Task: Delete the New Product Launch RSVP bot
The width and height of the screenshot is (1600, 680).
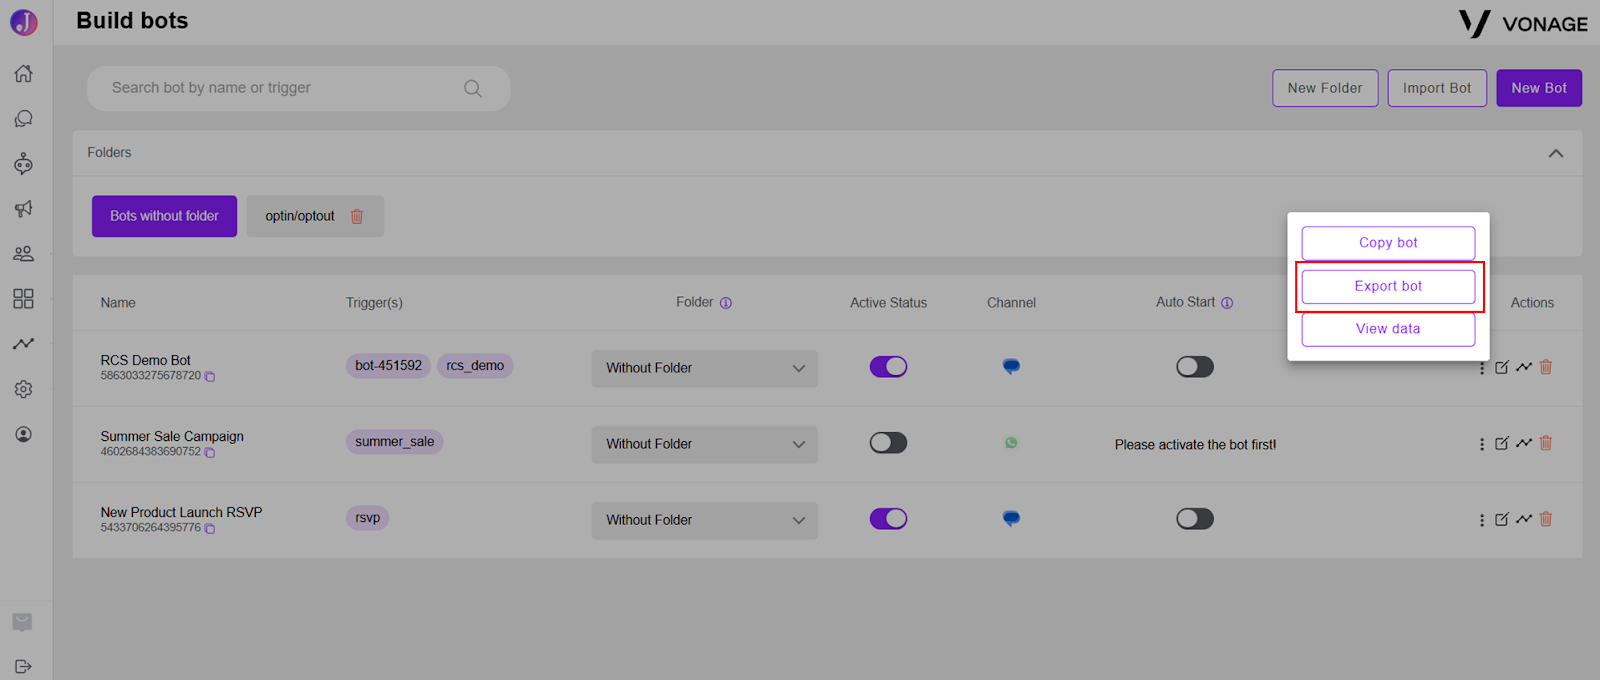Action: (1546, 519)
